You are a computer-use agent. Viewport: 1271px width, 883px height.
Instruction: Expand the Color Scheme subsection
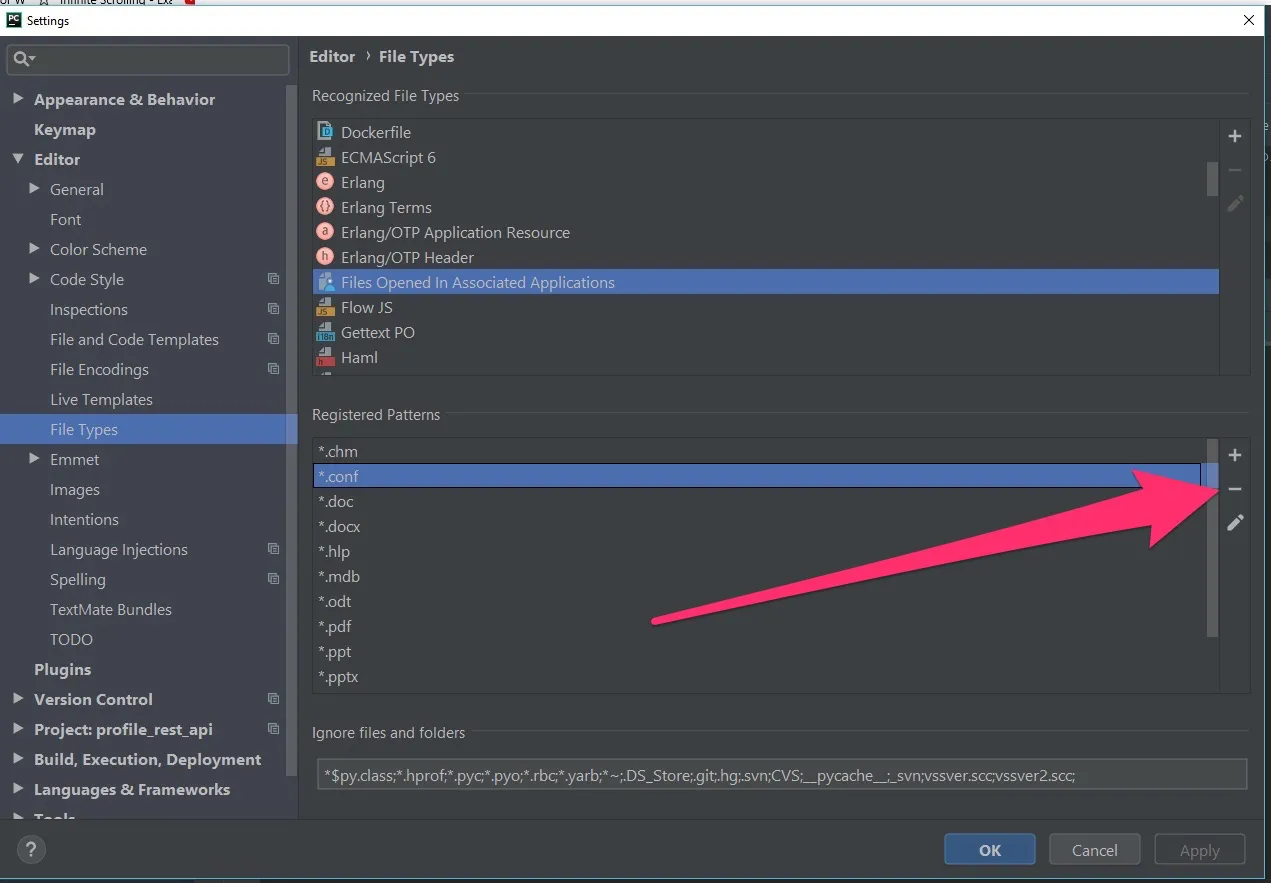click(35, 249)
